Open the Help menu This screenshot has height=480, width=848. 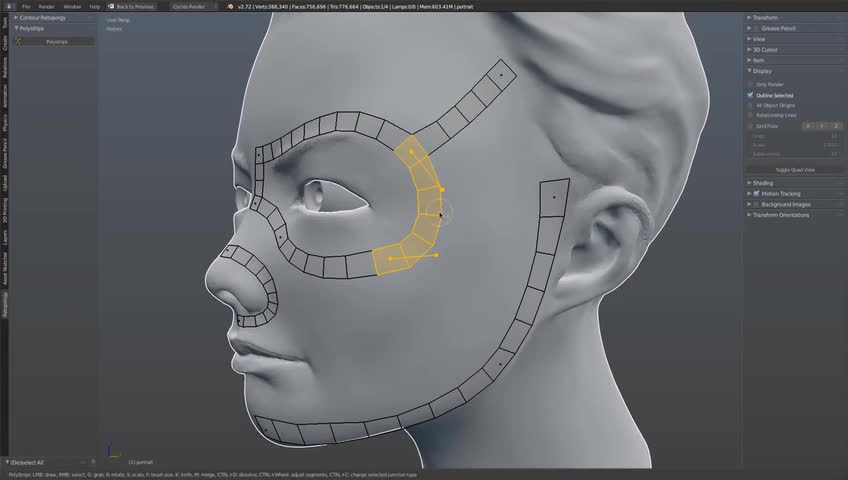(x=95, y=6)
